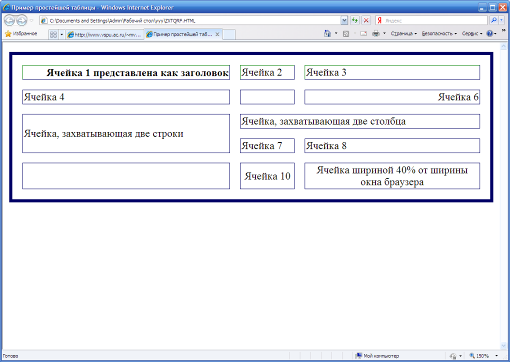Open the Безопасность dropdown menu
This screenshot has width=510, height=362.
[x=439, y=33]
